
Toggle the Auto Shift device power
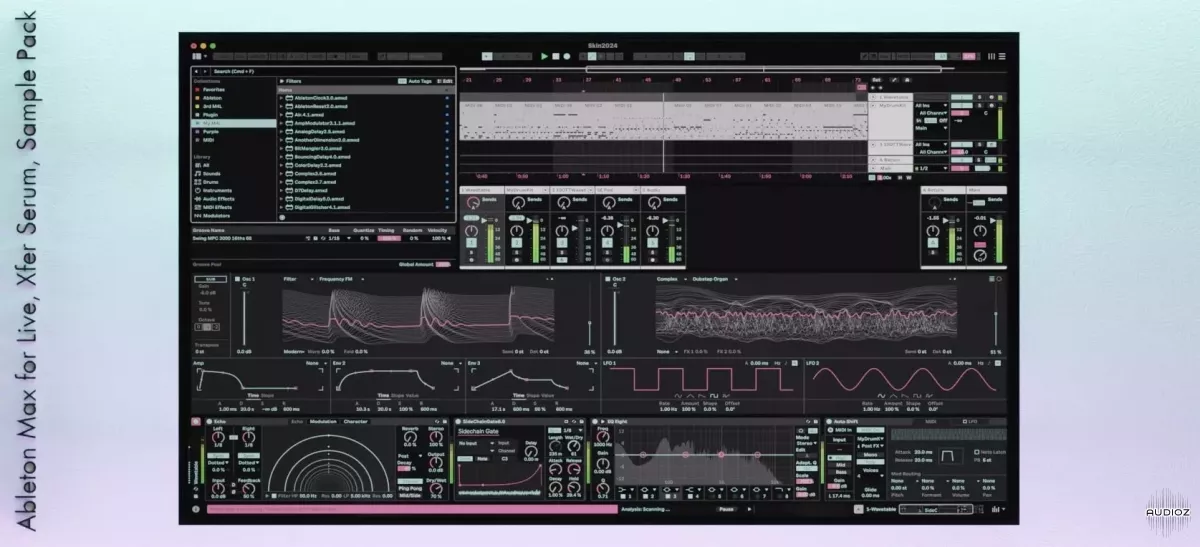pos(829,421)
